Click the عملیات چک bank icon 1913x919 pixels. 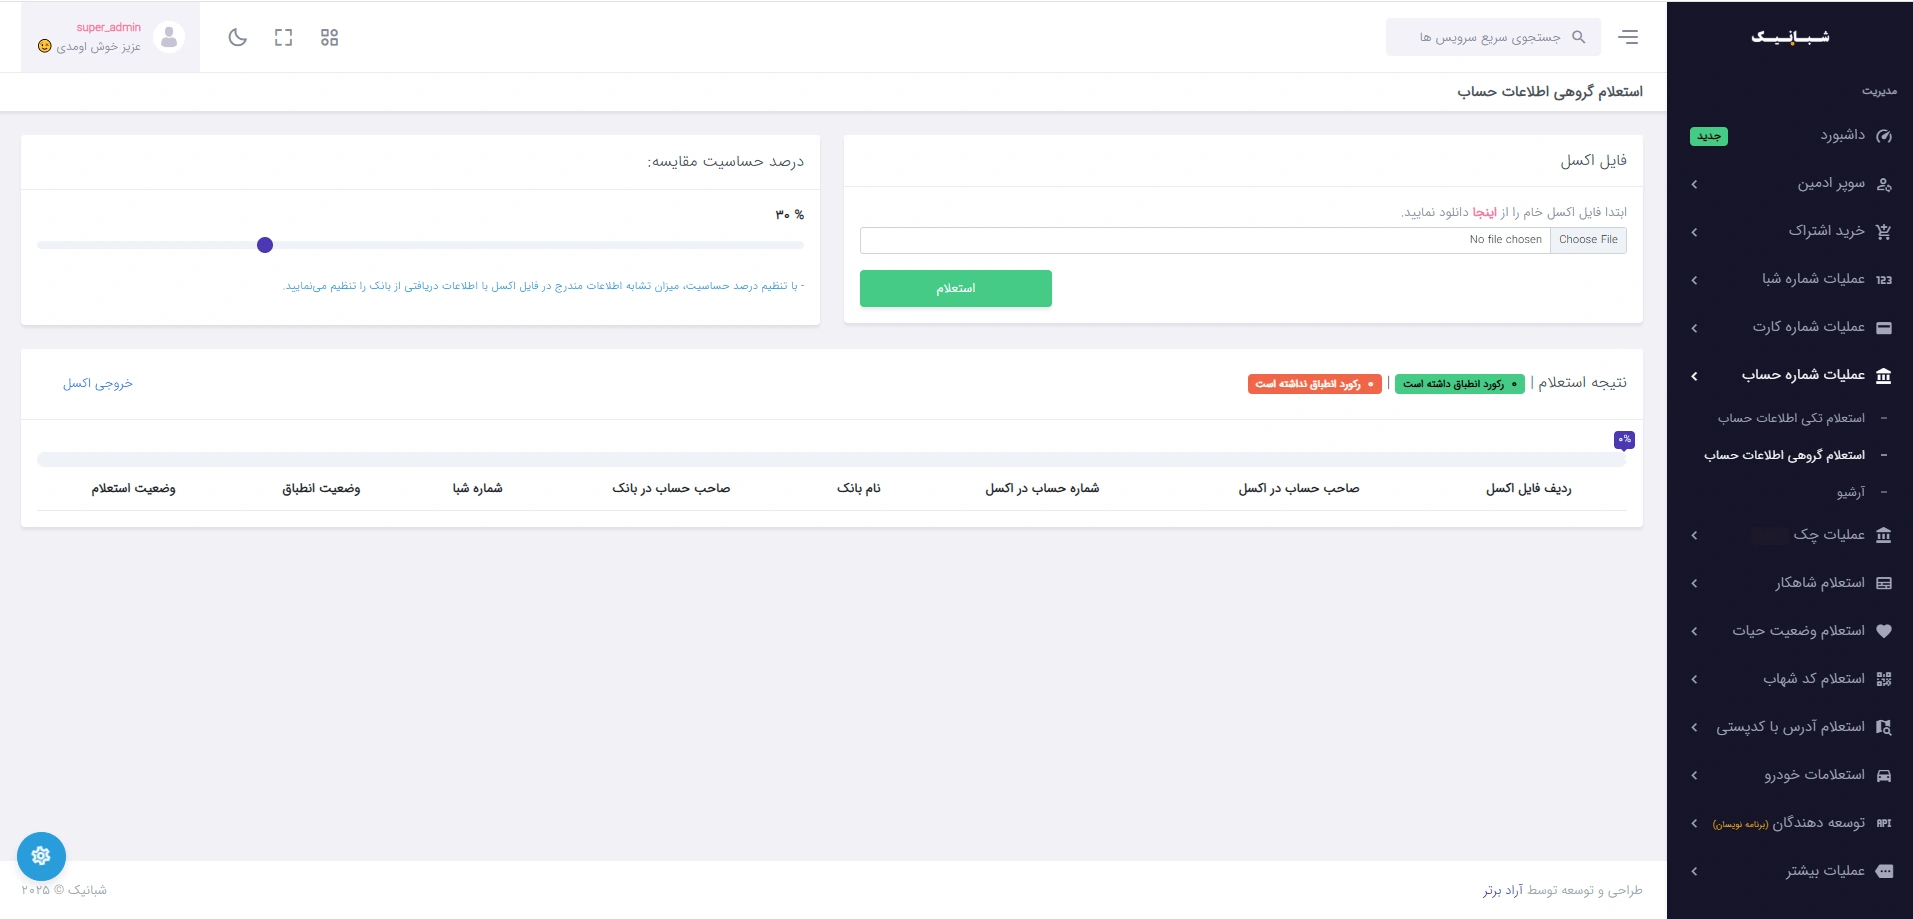pos(1884,535)
